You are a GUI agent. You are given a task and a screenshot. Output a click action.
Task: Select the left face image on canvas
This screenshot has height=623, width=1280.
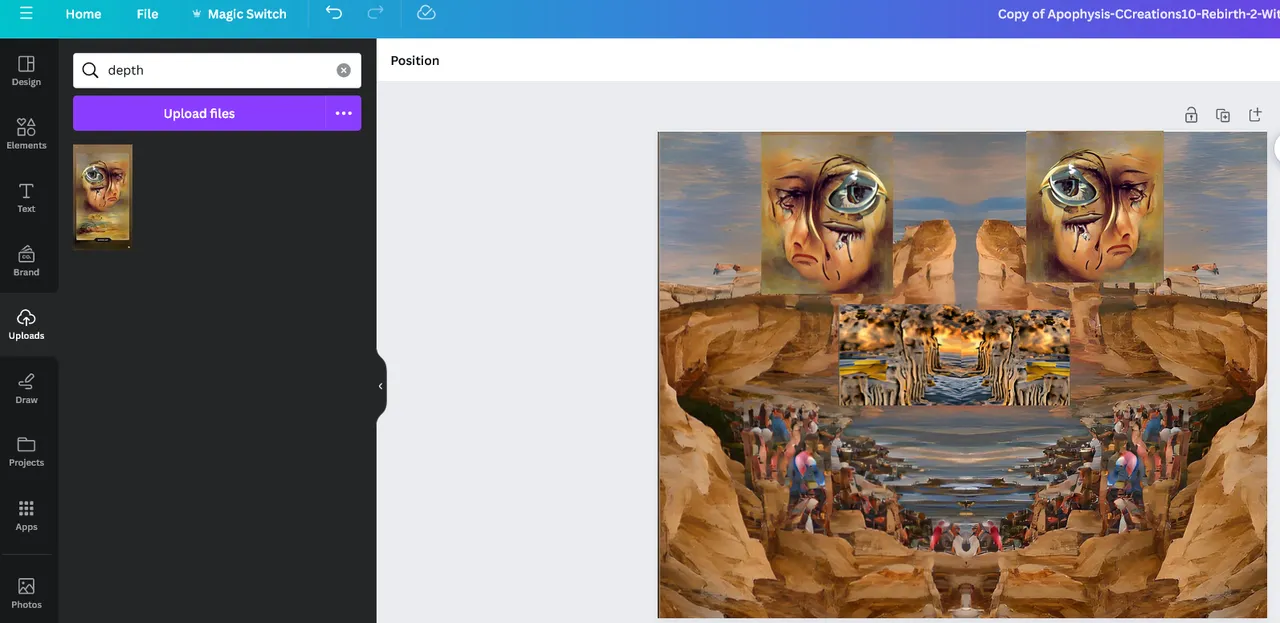point(827,213)
